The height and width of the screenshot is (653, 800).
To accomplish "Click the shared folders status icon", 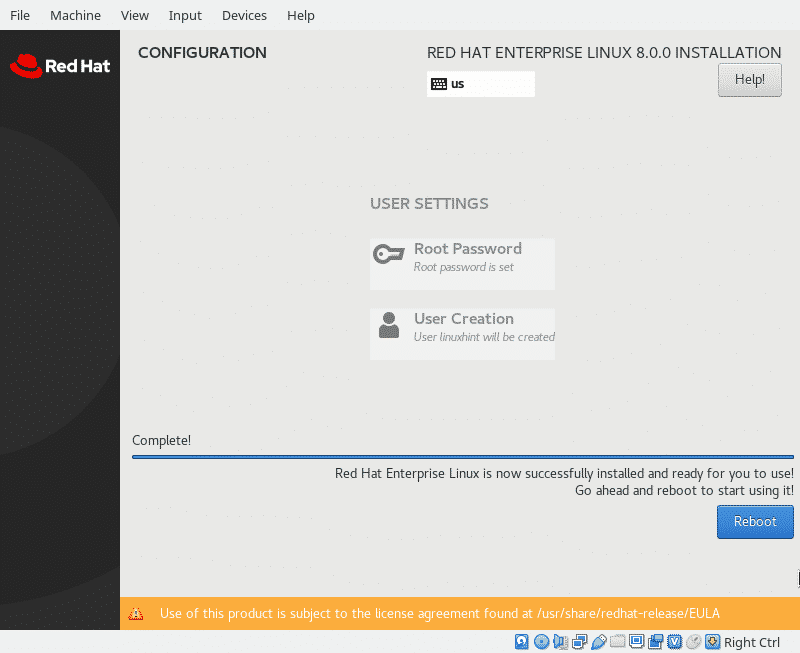I will [617, 641].
